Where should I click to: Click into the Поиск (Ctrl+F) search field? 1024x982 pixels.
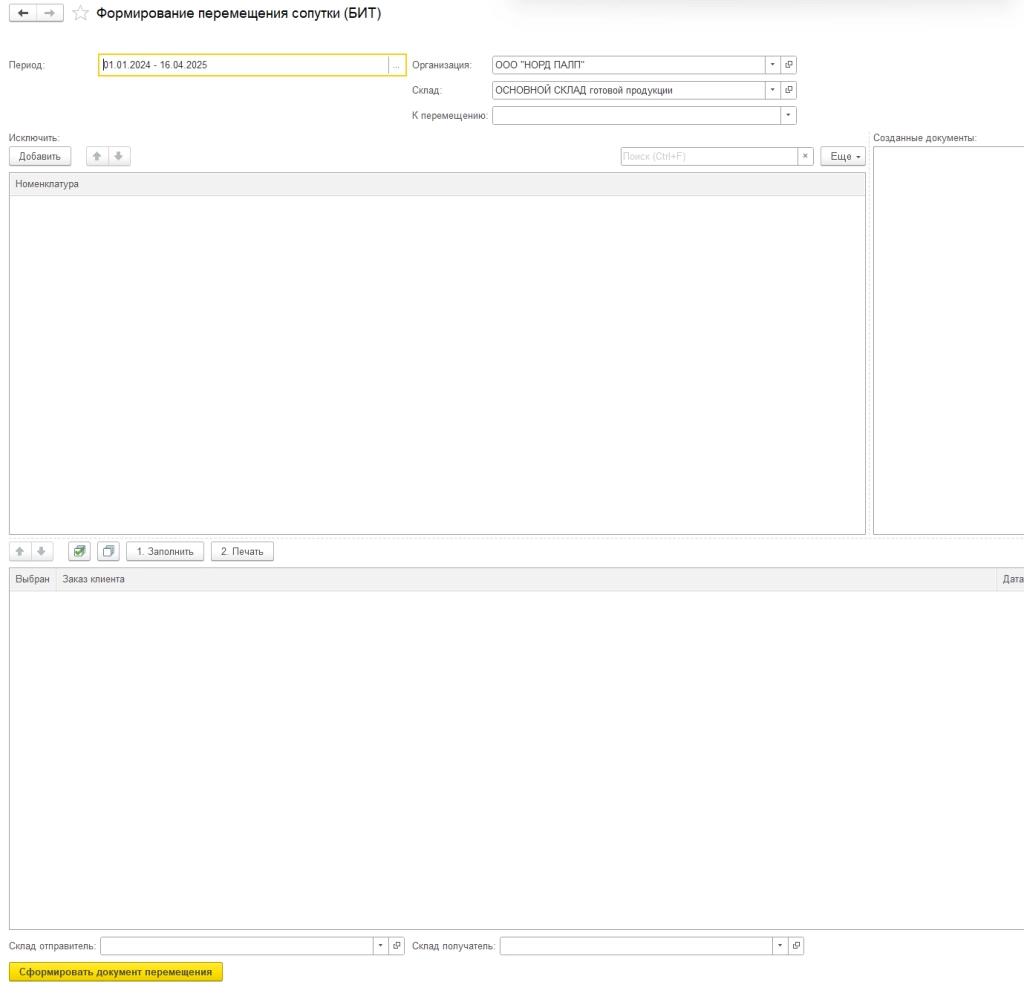708,157
